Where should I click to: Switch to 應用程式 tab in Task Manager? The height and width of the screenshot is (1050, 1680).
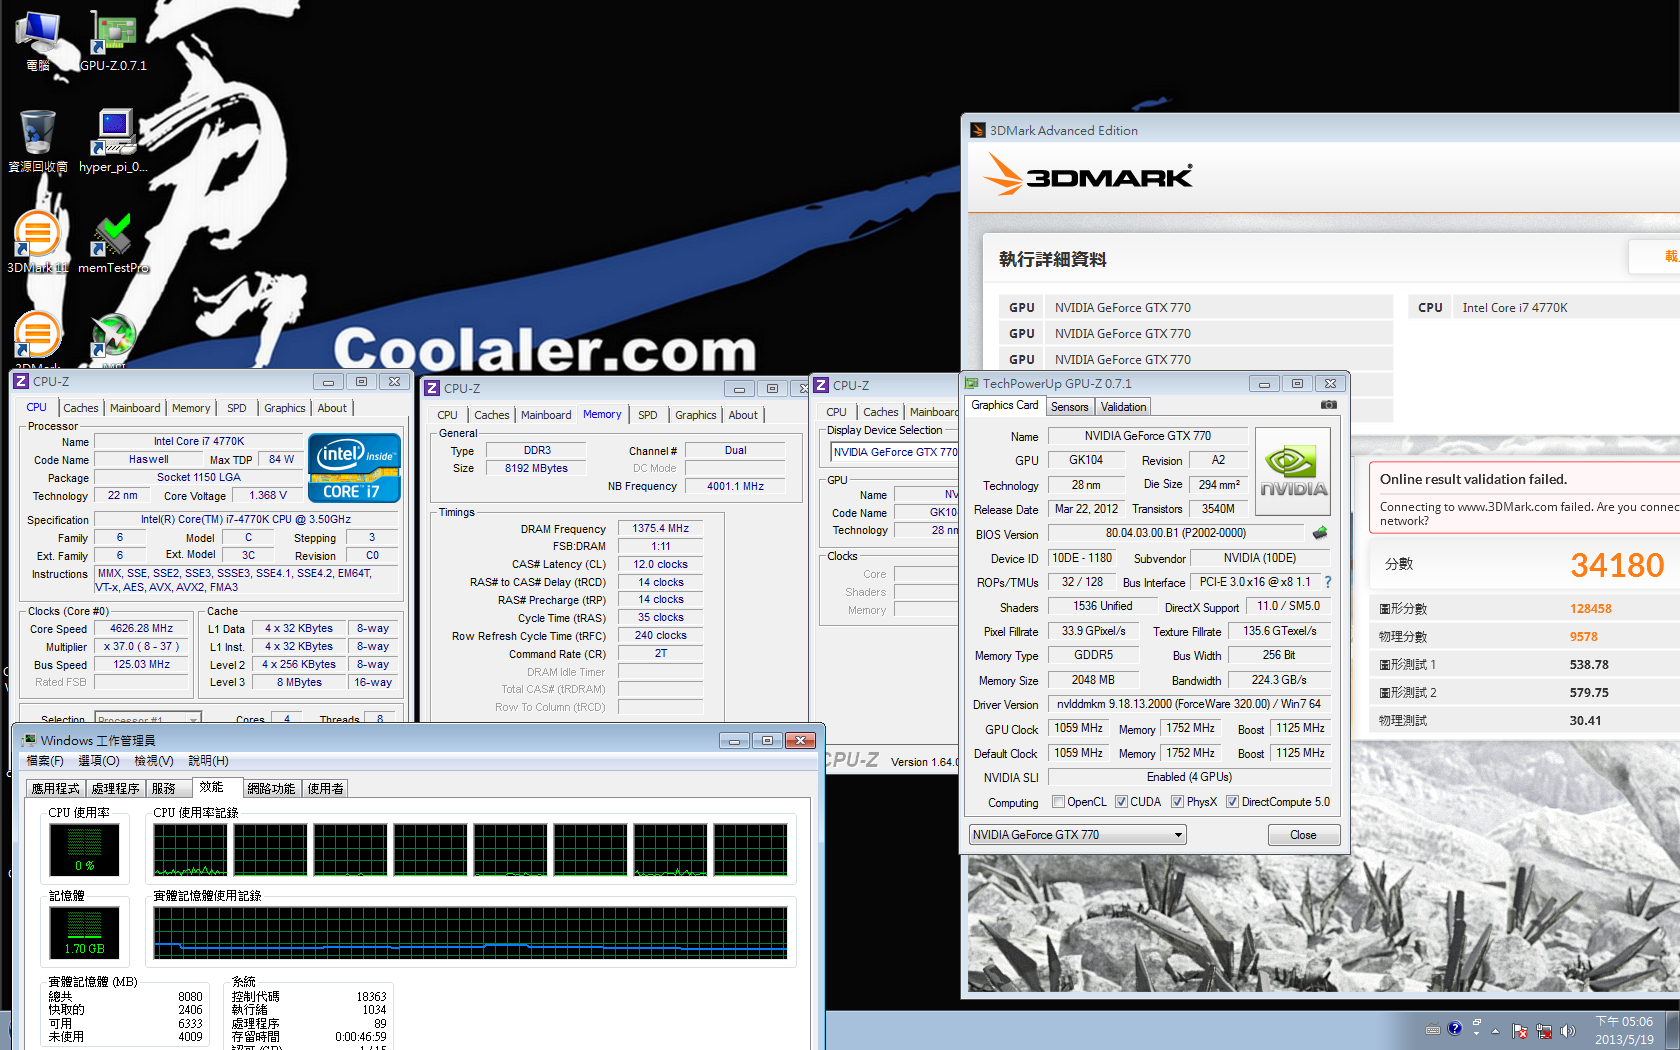55,789
